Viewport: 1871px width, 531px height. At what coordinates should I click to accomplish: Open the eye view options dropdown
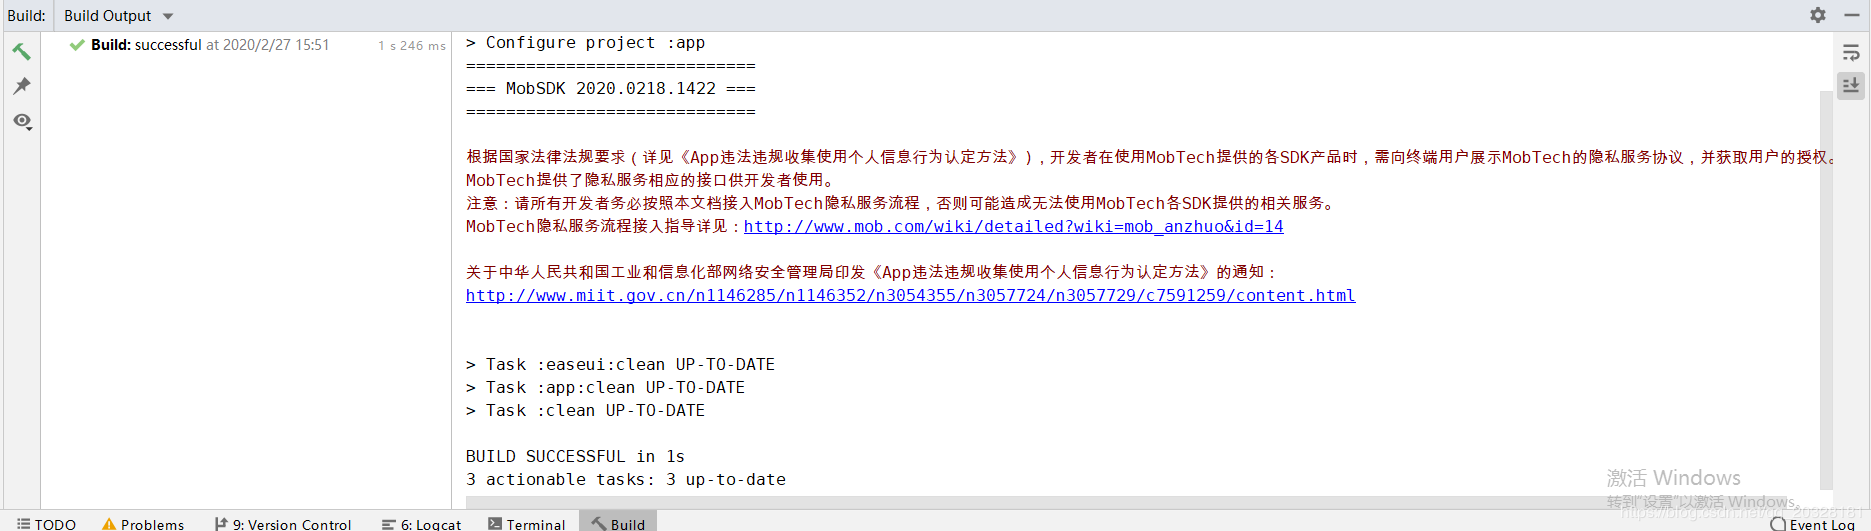(x=22, y=121)
